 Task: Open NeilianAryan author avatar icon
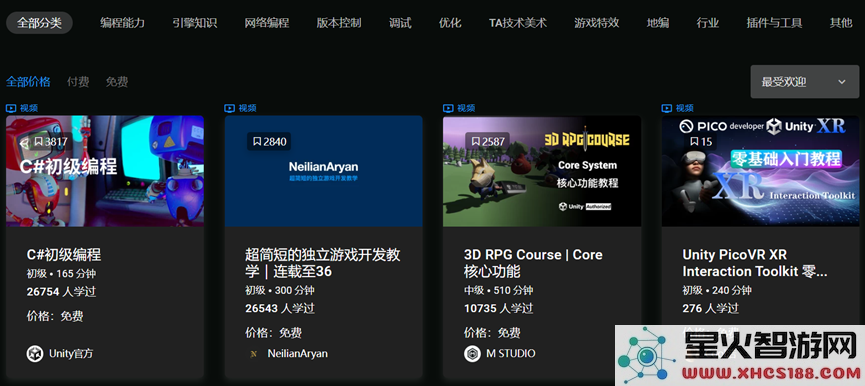click(x=253, y=354)
